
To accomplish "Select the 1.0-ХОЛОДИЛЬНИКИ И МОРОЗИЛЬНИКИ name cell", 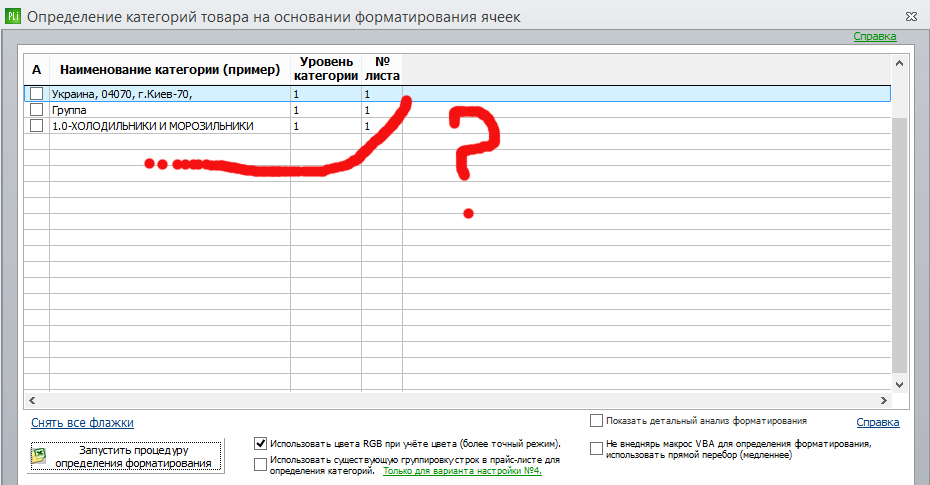I will click(x=170, y=126).
